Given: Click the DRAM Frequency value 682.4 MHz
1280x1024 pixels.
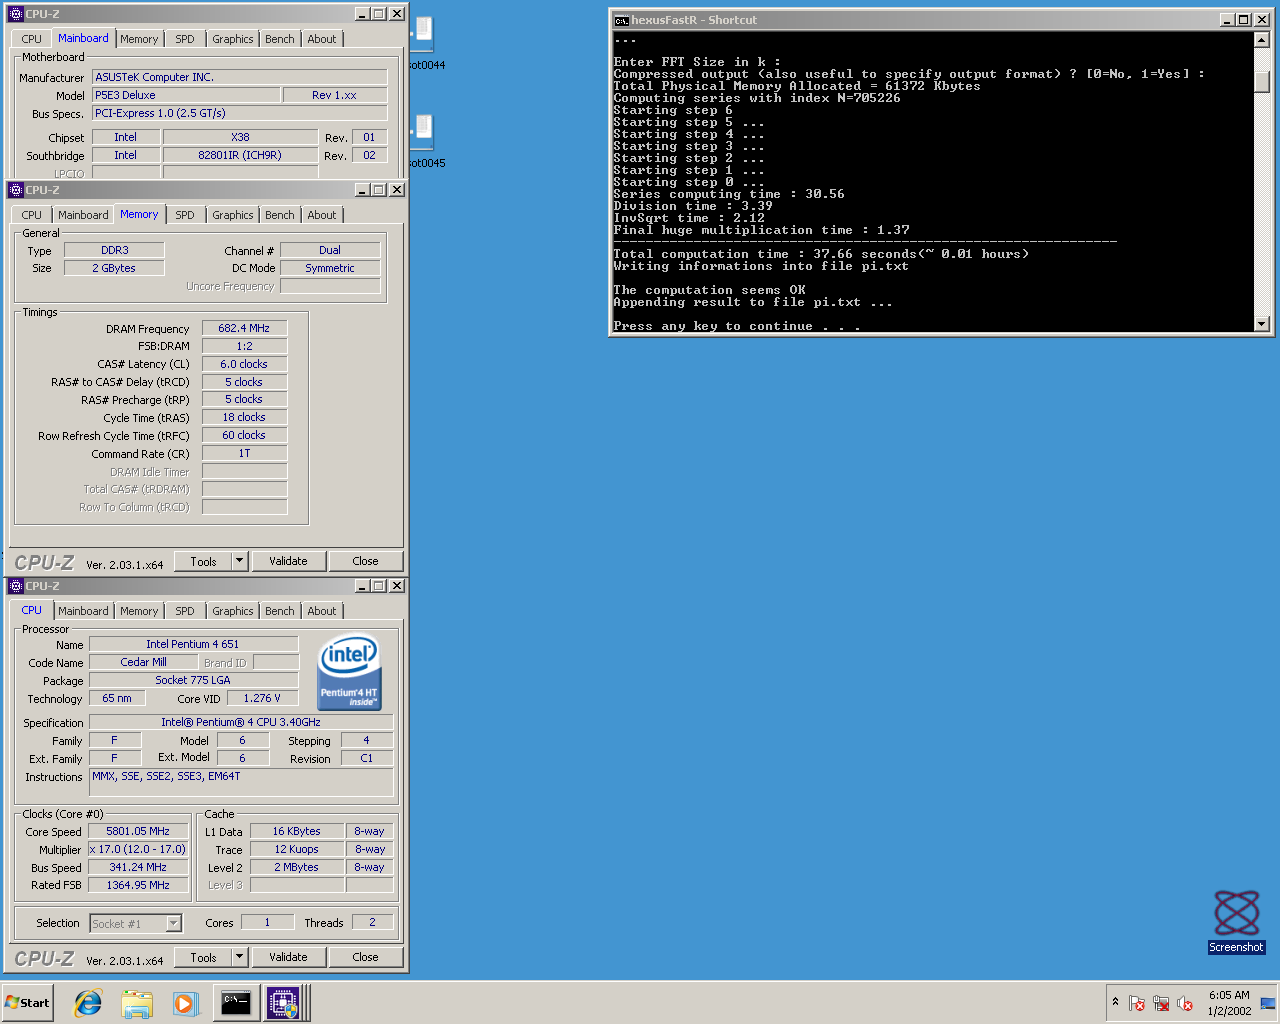Looking at the screenshot, I should (x=245, y=328).
